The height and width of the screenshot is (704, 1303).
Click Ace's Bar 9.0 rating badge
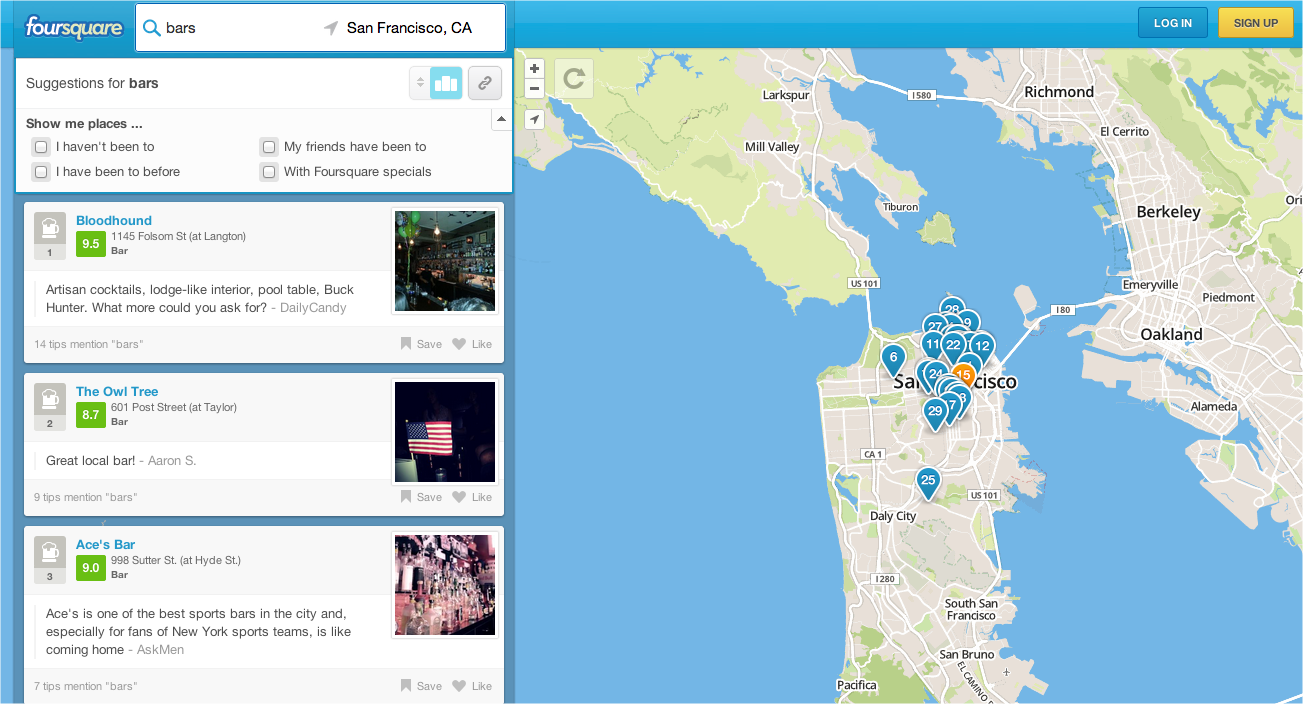91,567
